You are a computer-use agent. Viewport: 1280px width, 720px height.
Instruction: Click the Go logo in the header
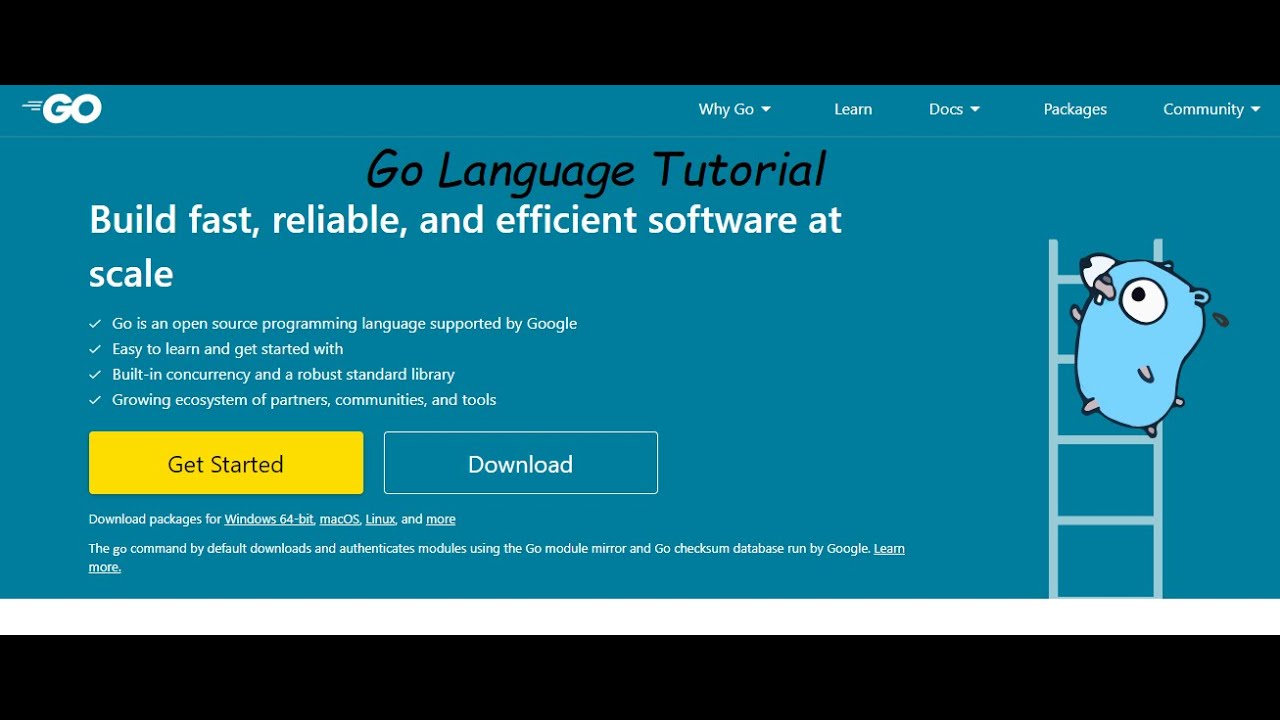coord(62,109)
